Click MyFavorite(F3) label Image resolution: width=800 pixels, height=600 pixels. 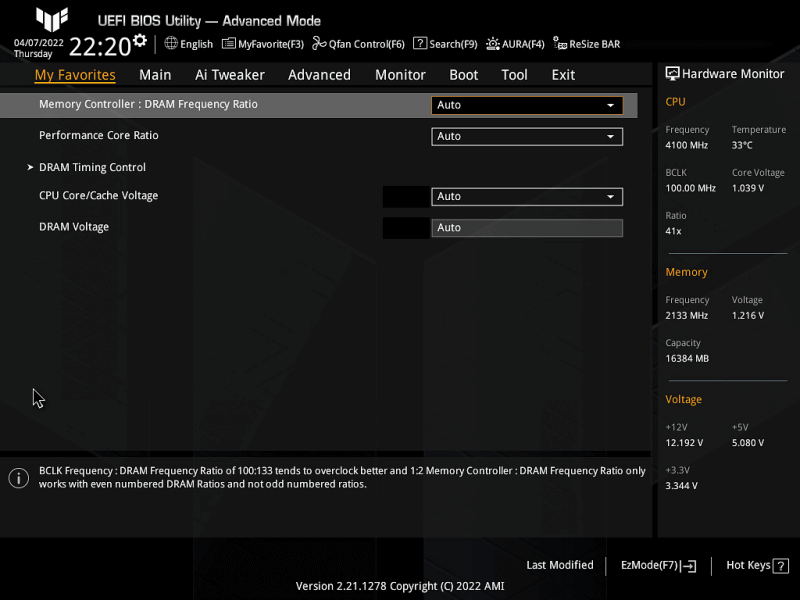(271, 44)
